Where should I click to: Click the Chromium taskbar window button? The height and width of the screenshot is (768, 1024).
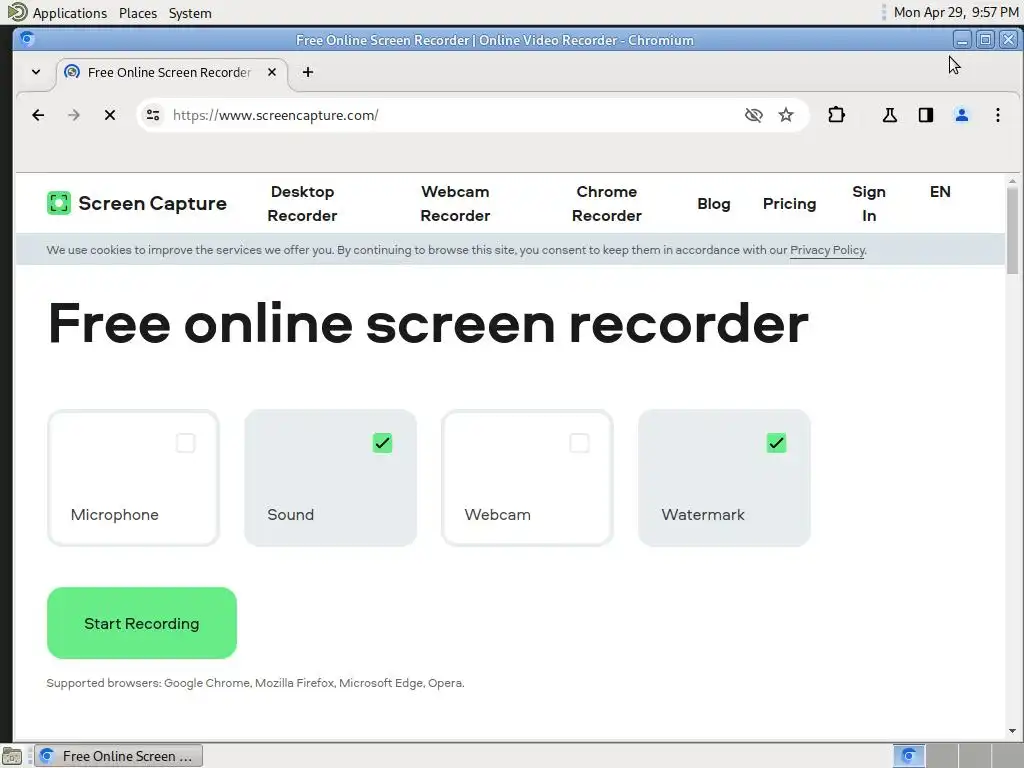point(118,756)
